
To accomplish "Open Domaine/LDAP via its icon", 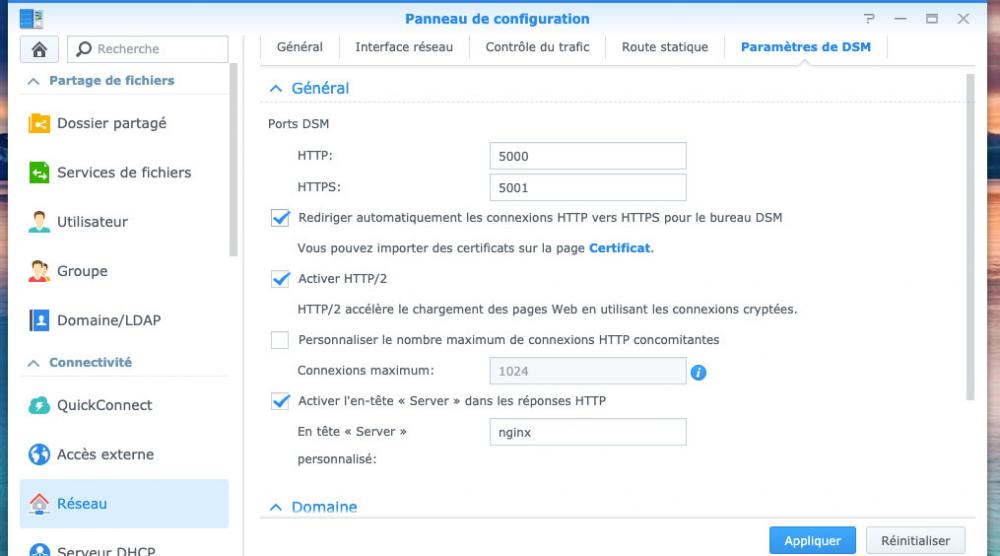I will coord(40,321).
